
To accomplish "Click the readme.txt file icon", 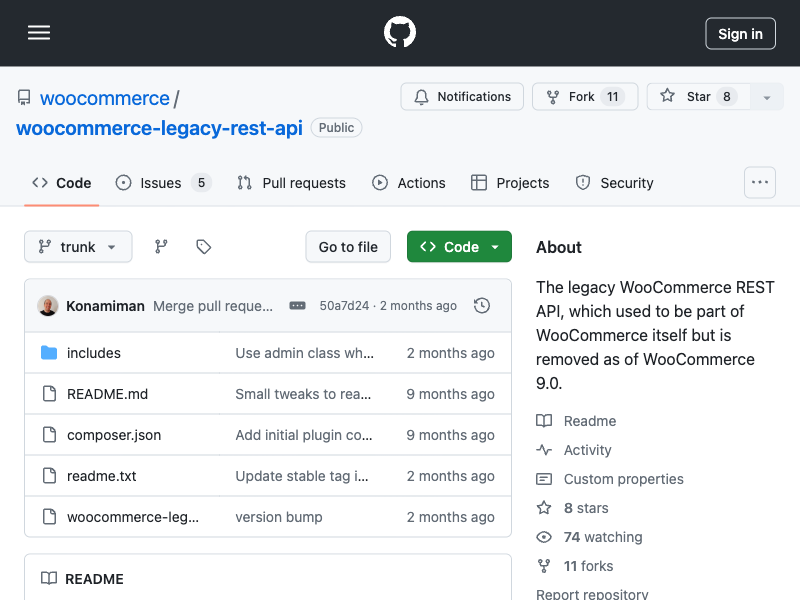I will pyautogui.click(x=49, y=476).
